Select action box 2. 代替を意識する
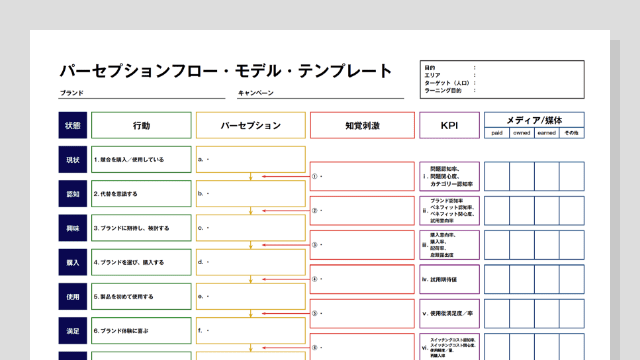This screenshot has height=360, width=640. (141, 194)
